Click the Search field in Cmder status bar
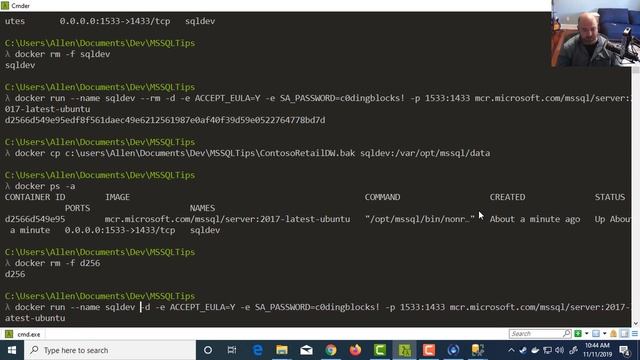 [540, 334]
